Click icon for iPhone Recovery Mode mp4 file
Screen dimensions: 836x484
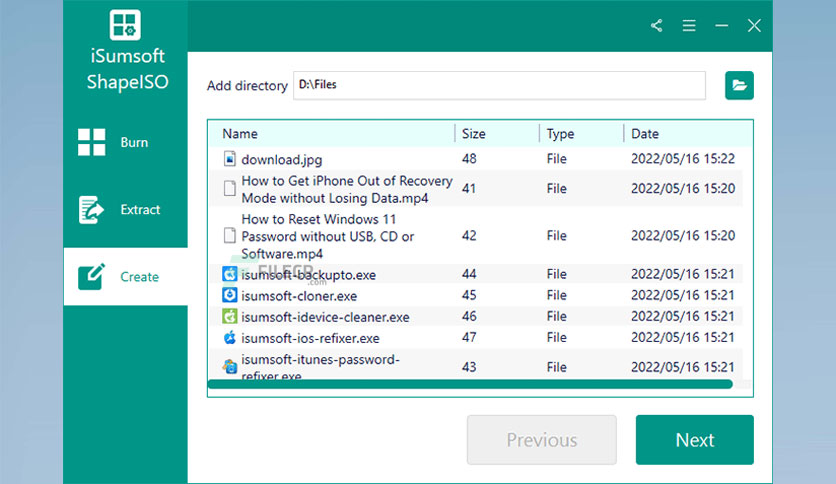pos(230,188)
